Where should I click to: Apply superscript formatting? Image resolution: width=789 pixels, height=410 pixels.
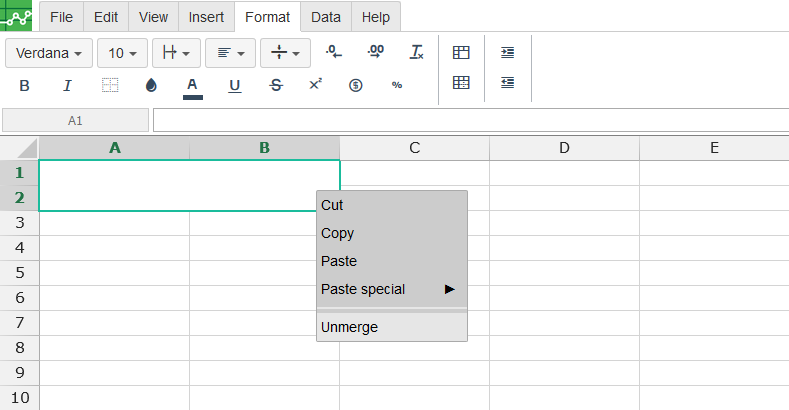[315, 85]
